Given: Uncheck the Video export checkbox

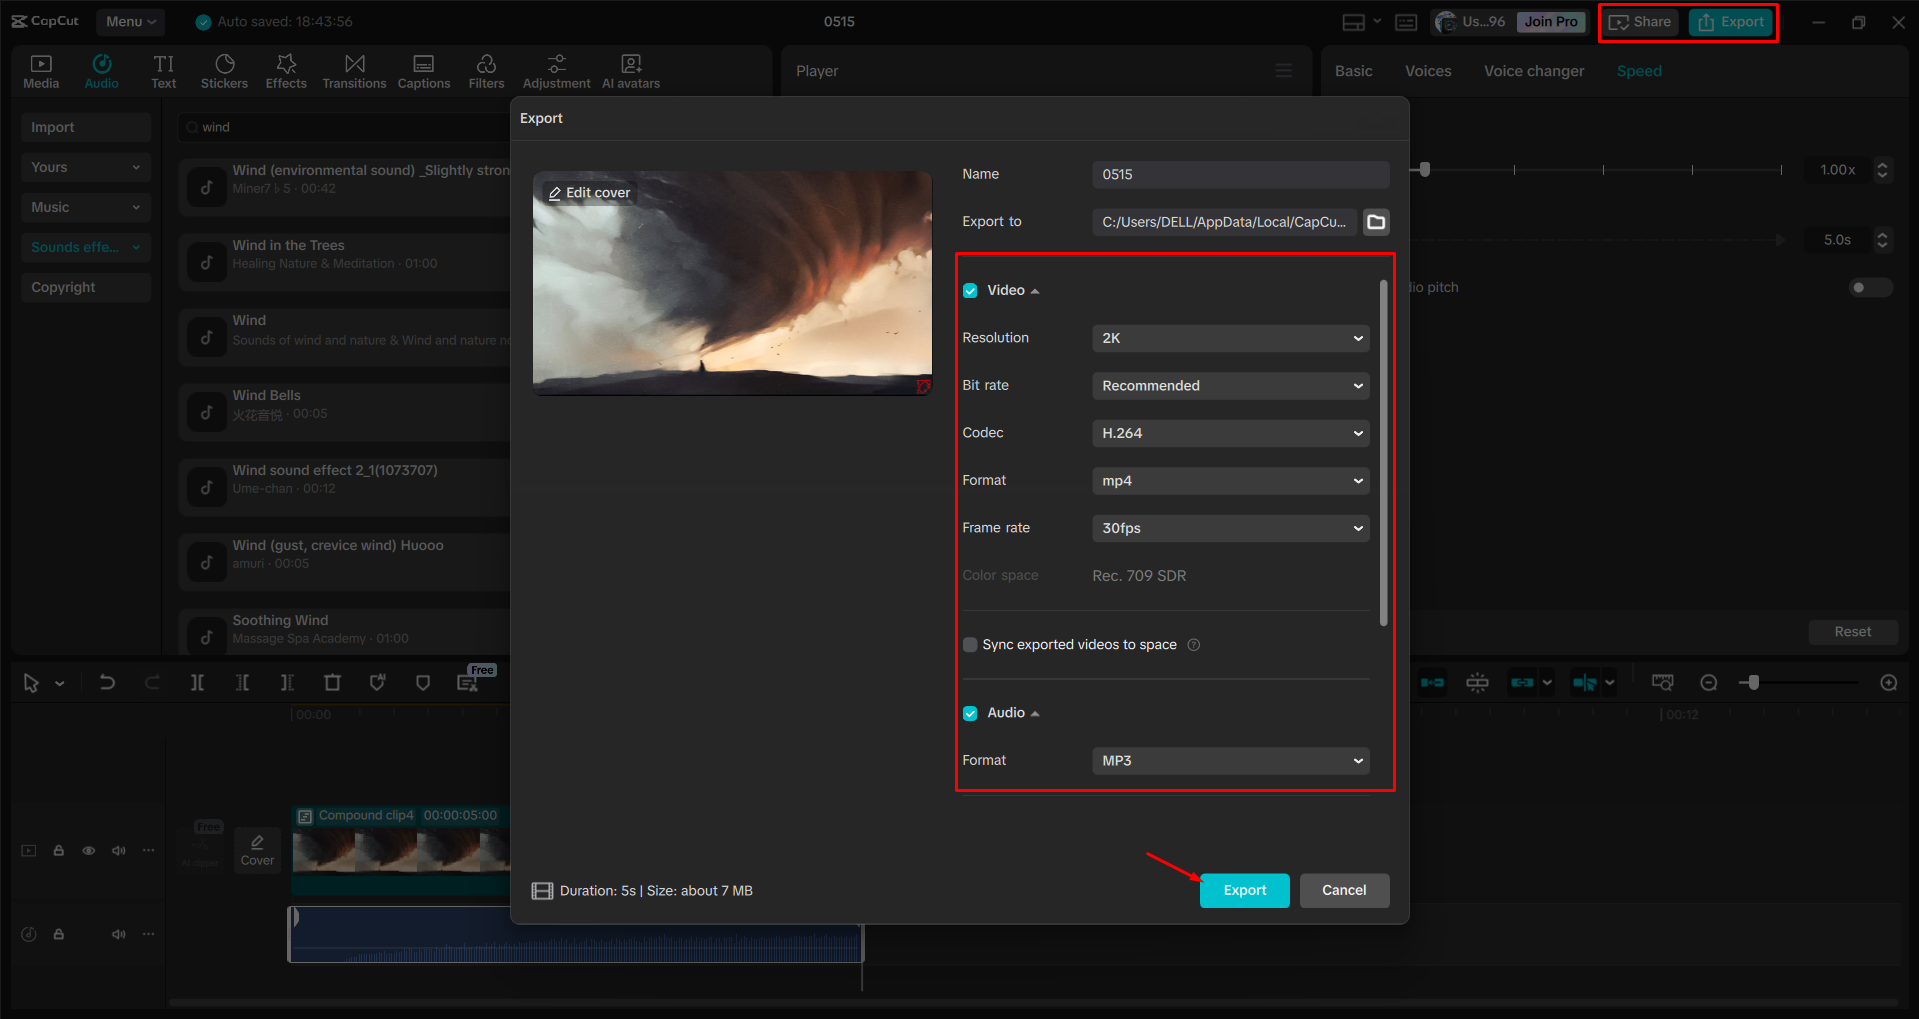Looking at the screenshot, I should coord(970,290).
